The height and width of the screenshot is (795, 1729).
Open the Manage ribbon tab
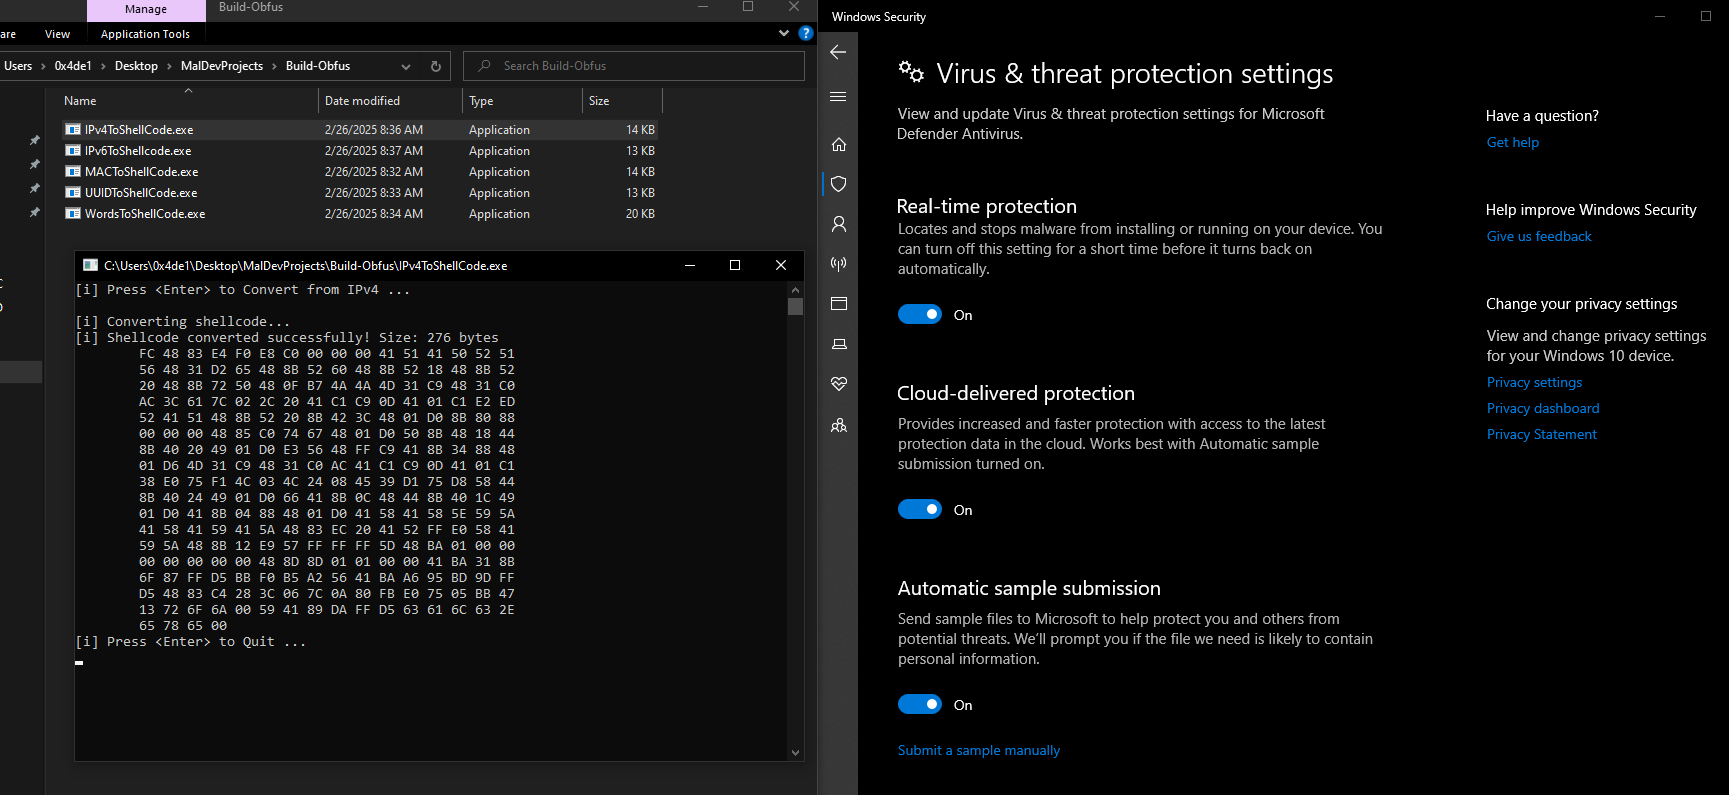(x=146, y=10)
